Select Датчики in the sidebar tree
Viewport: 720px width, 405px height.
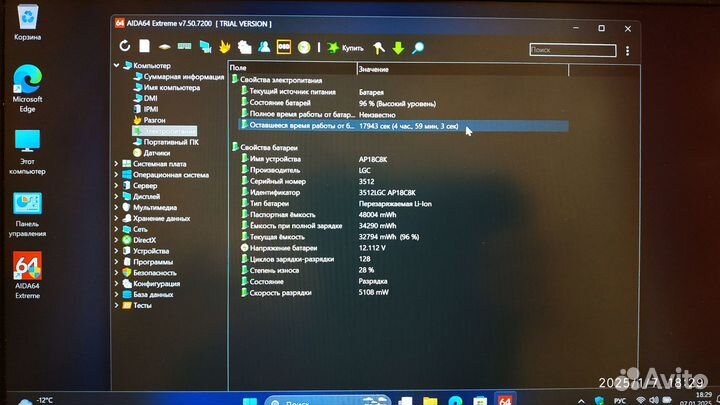[x=156, y=153]
